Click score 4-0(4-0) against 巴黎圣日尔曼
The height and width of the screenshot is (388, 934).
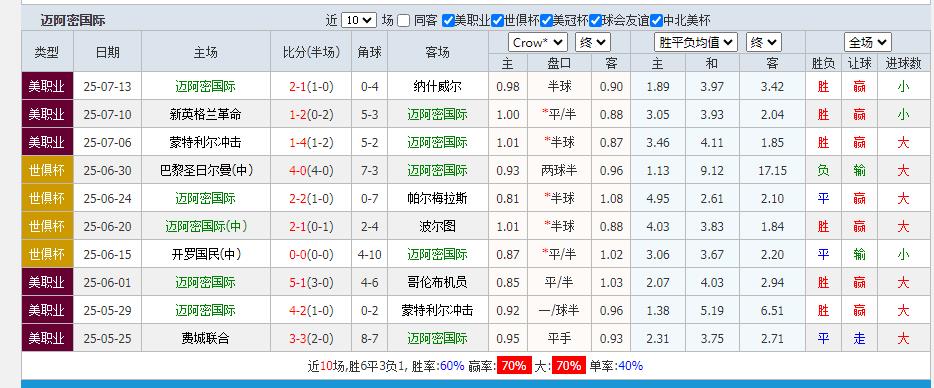coord(311,170)
